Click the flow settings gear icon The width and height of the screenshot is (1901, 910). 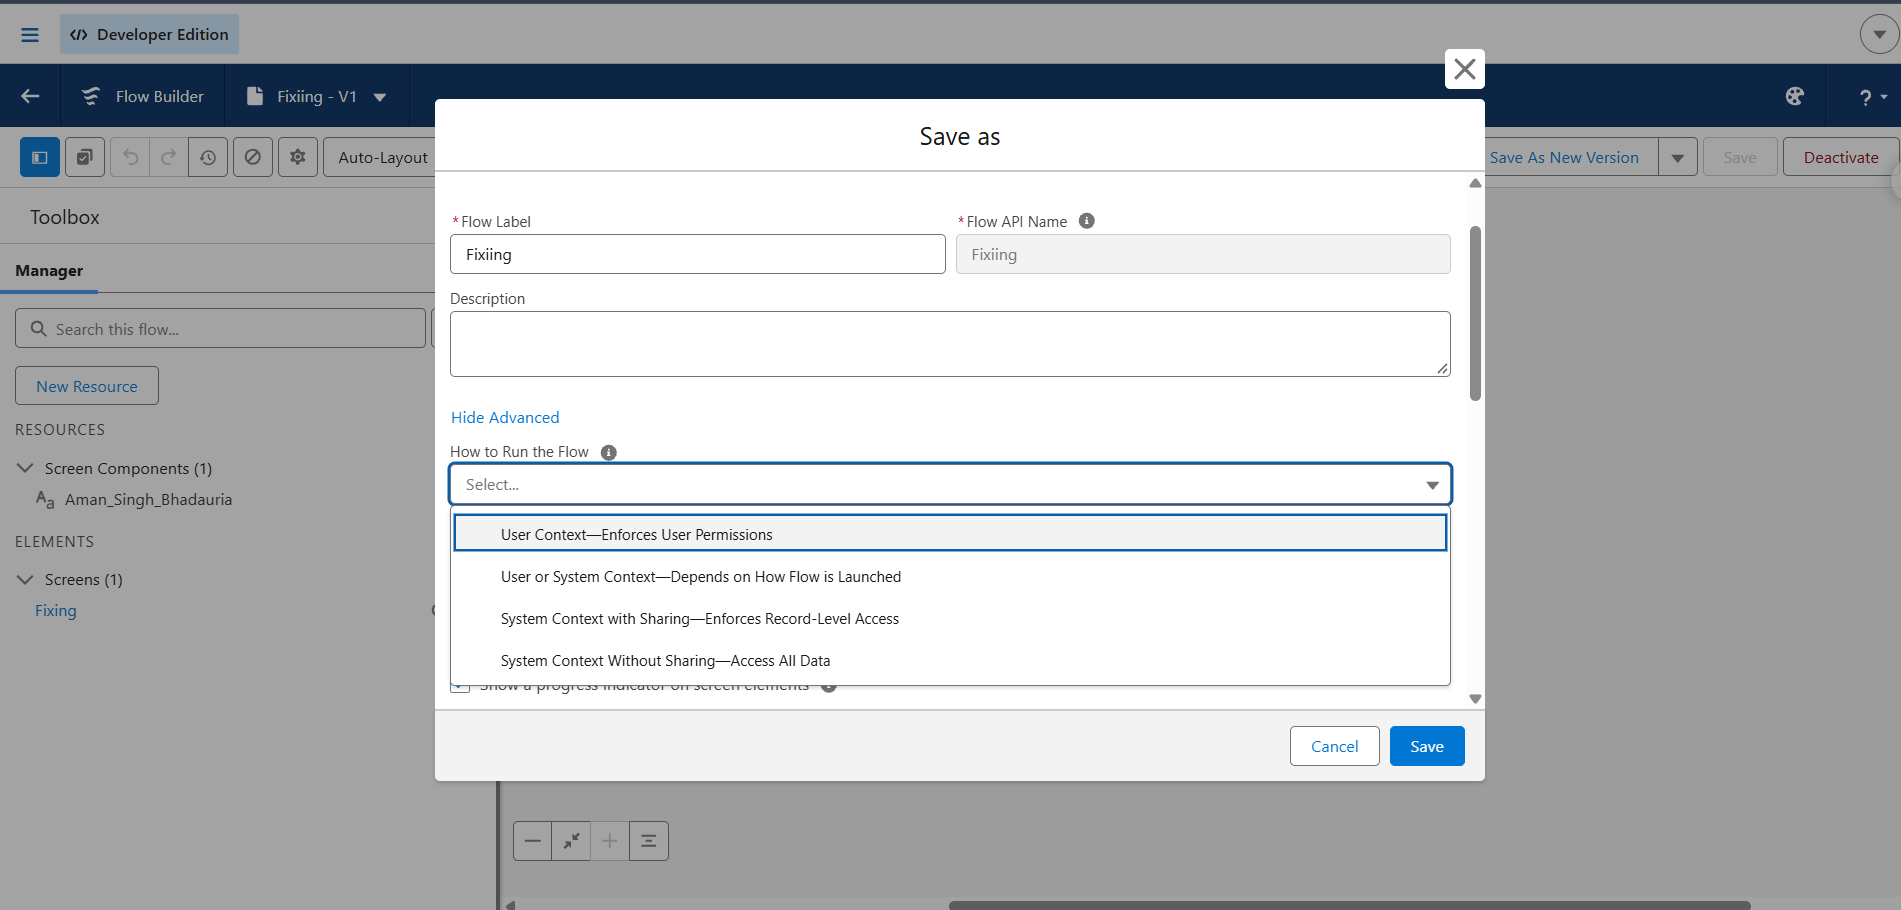pos(298,157)
